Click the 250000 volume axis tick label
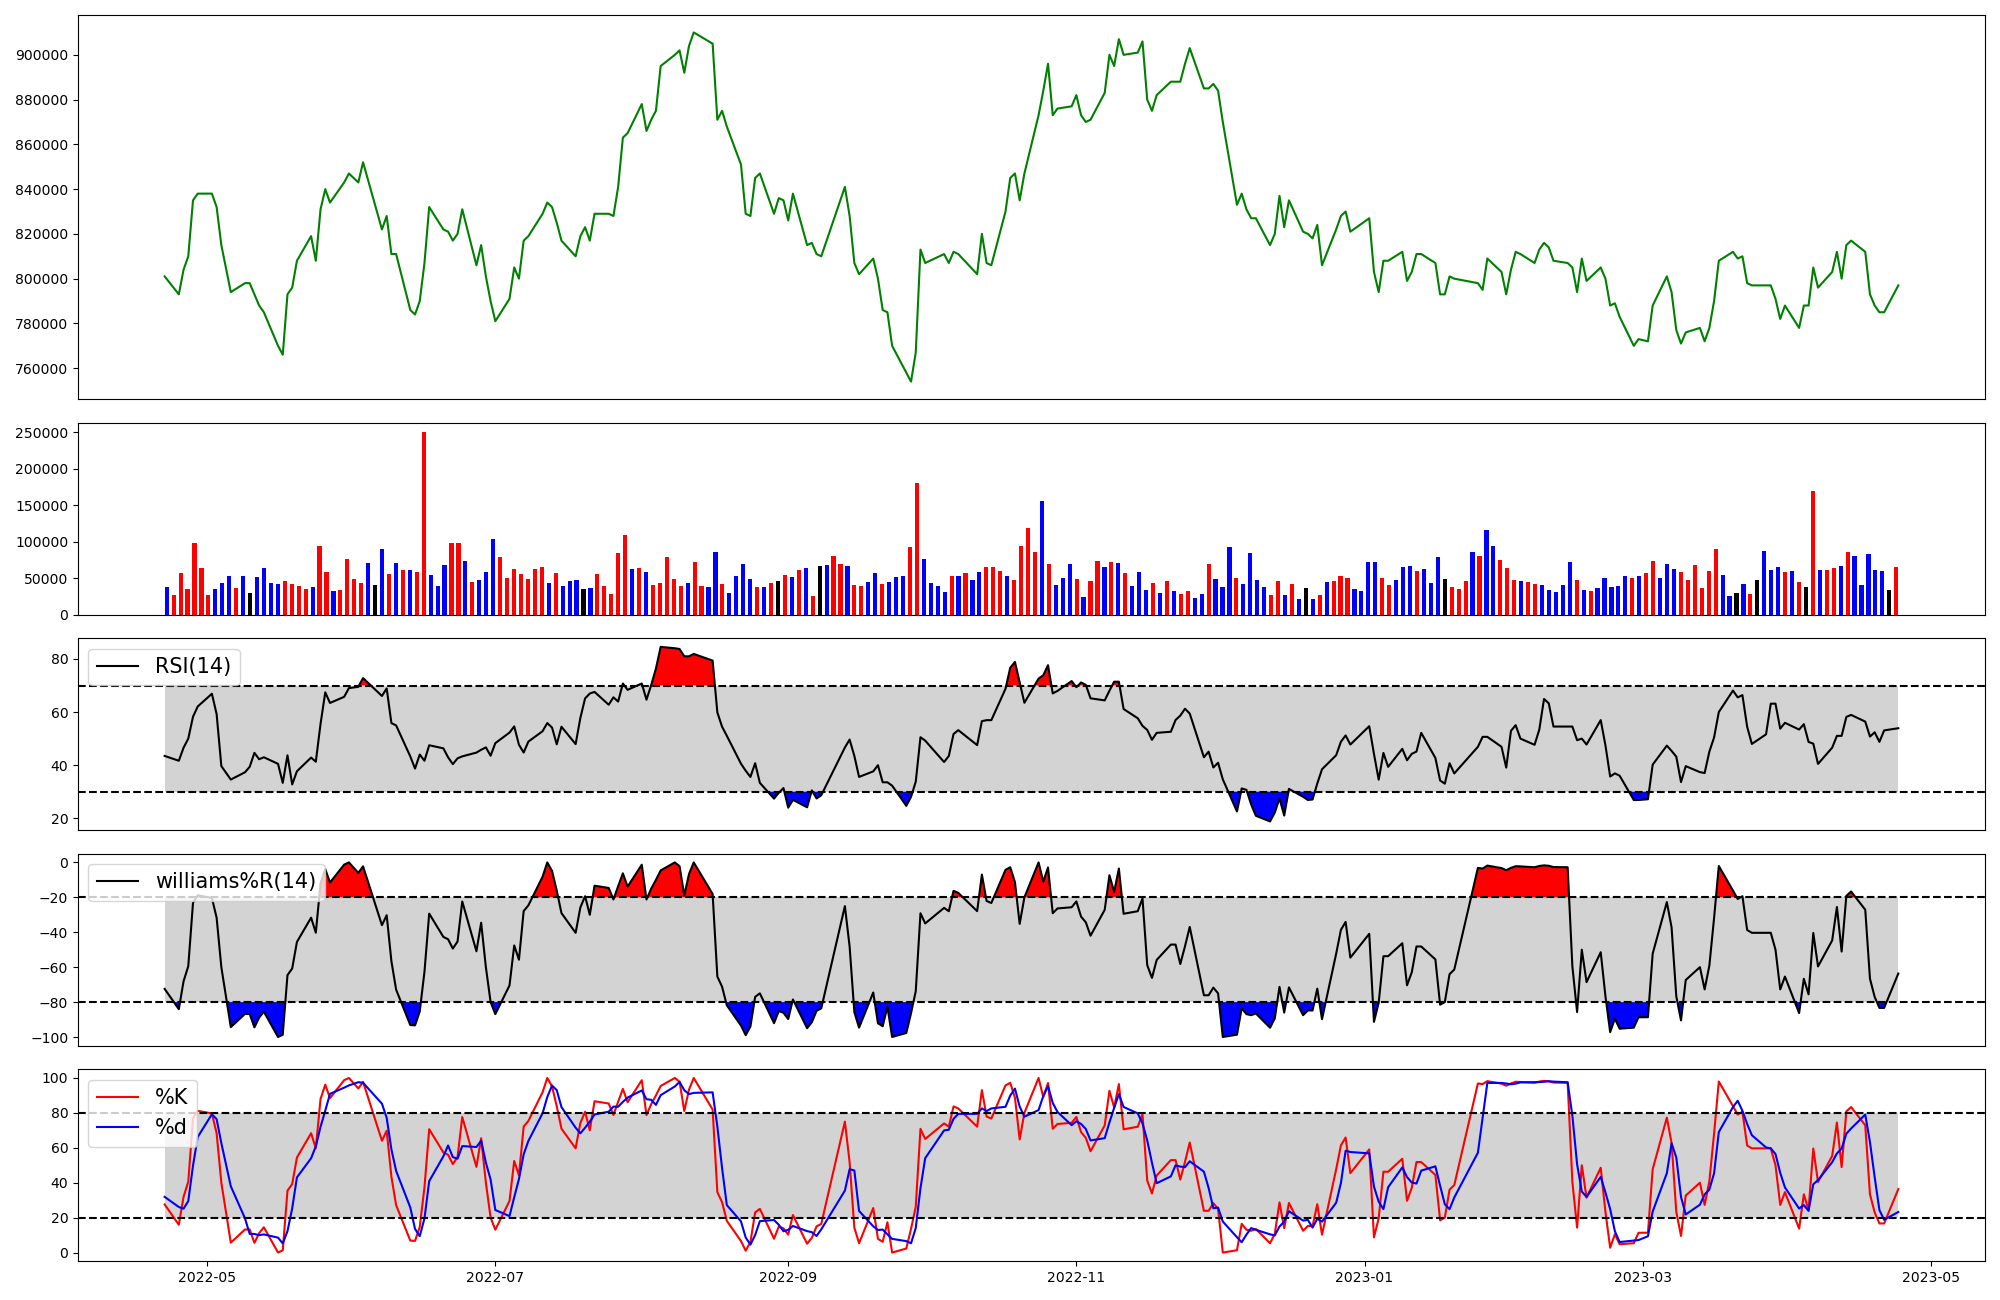The height and width of the screenshot is (1300, 2000). (42, 433)
